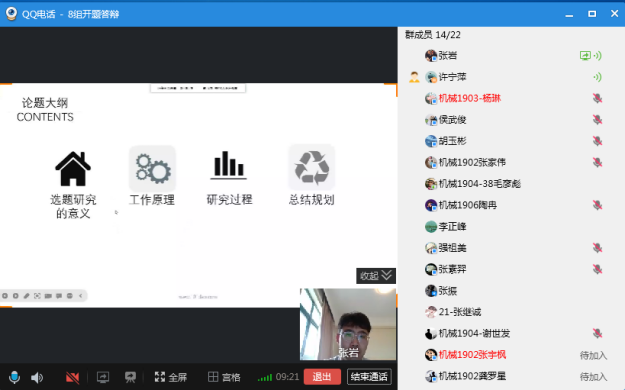Click speaking indicator beside 许宁萍

pos(597,77)
